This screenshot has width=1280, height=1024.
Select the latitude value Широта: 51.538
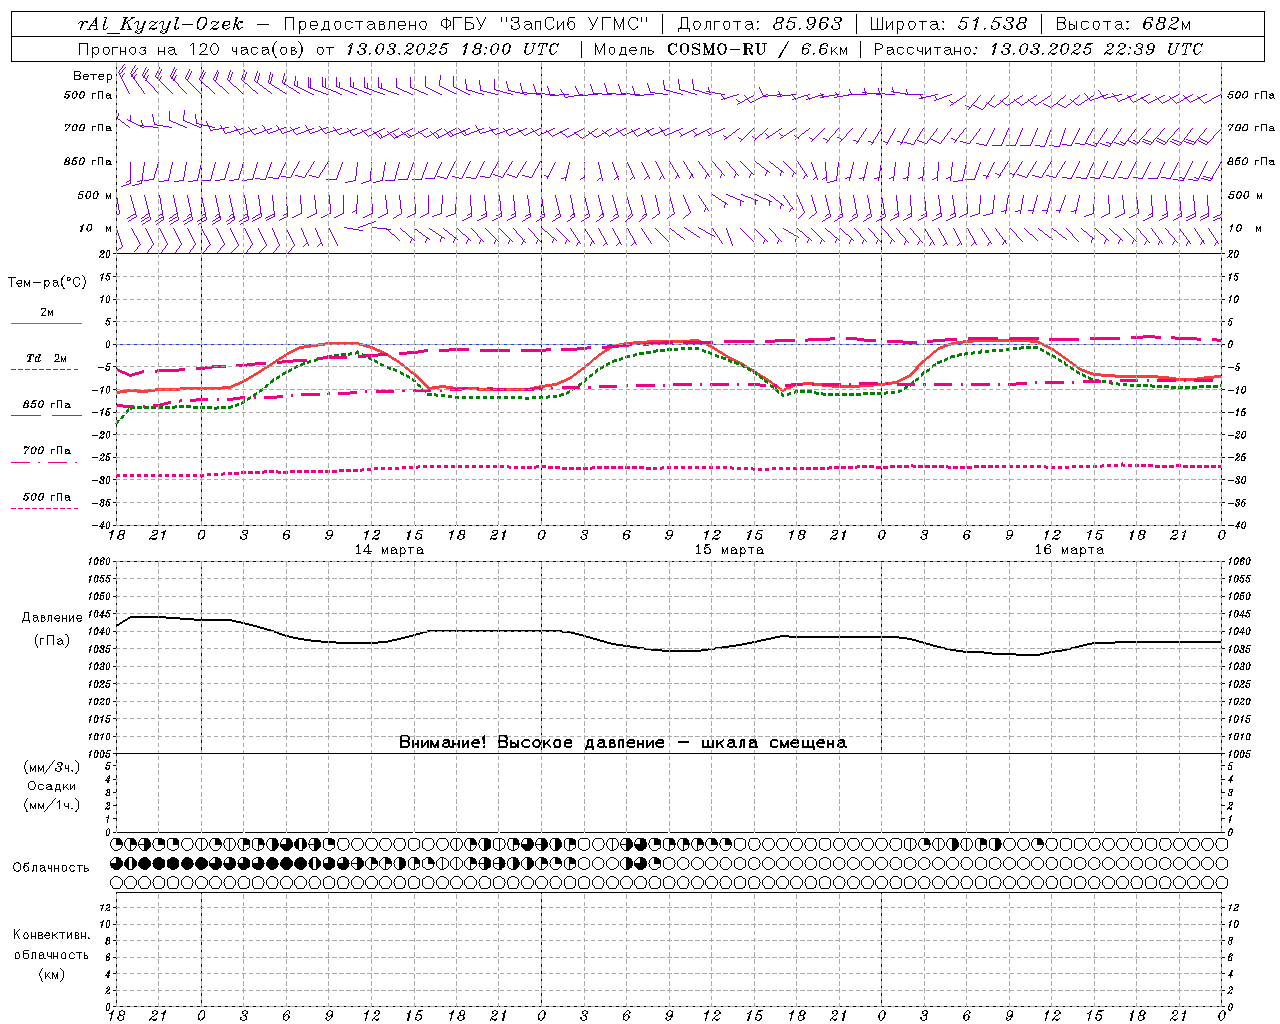(x=948, y=24)
